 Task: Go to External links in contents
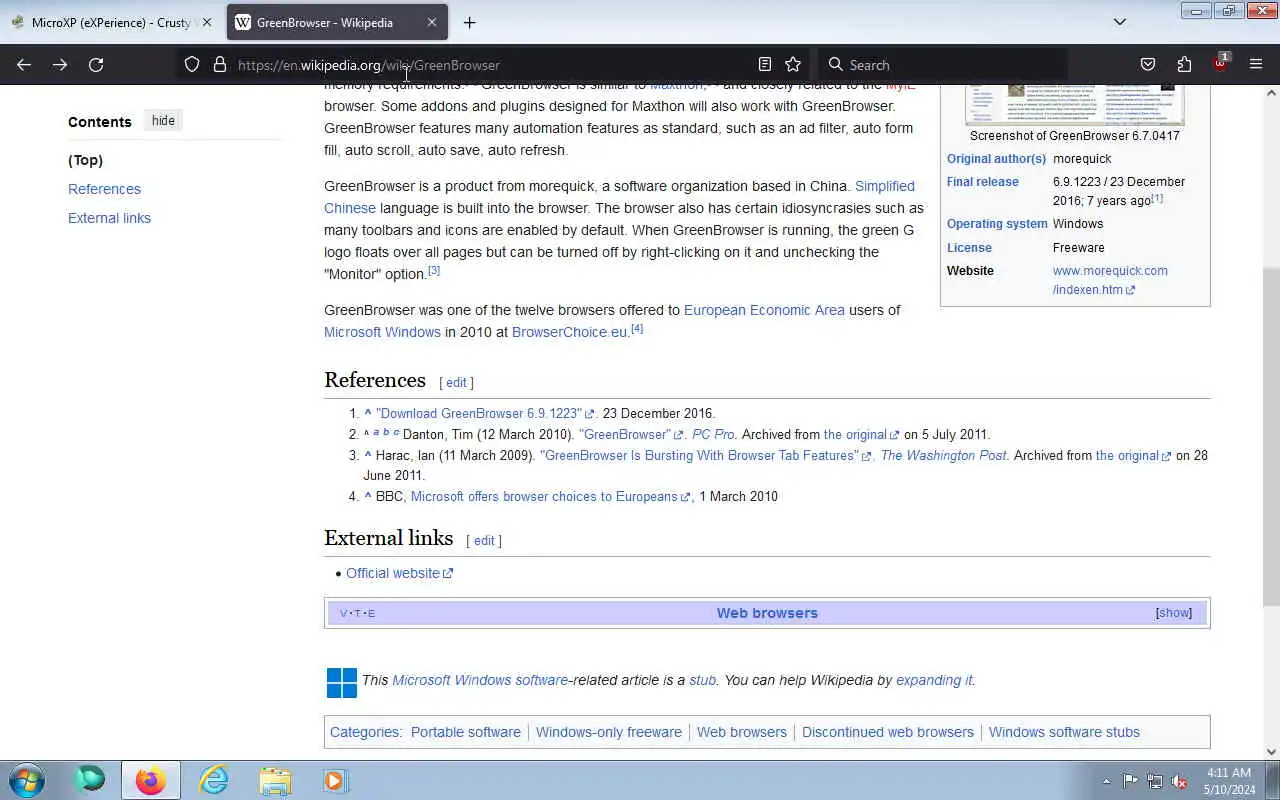109,218
